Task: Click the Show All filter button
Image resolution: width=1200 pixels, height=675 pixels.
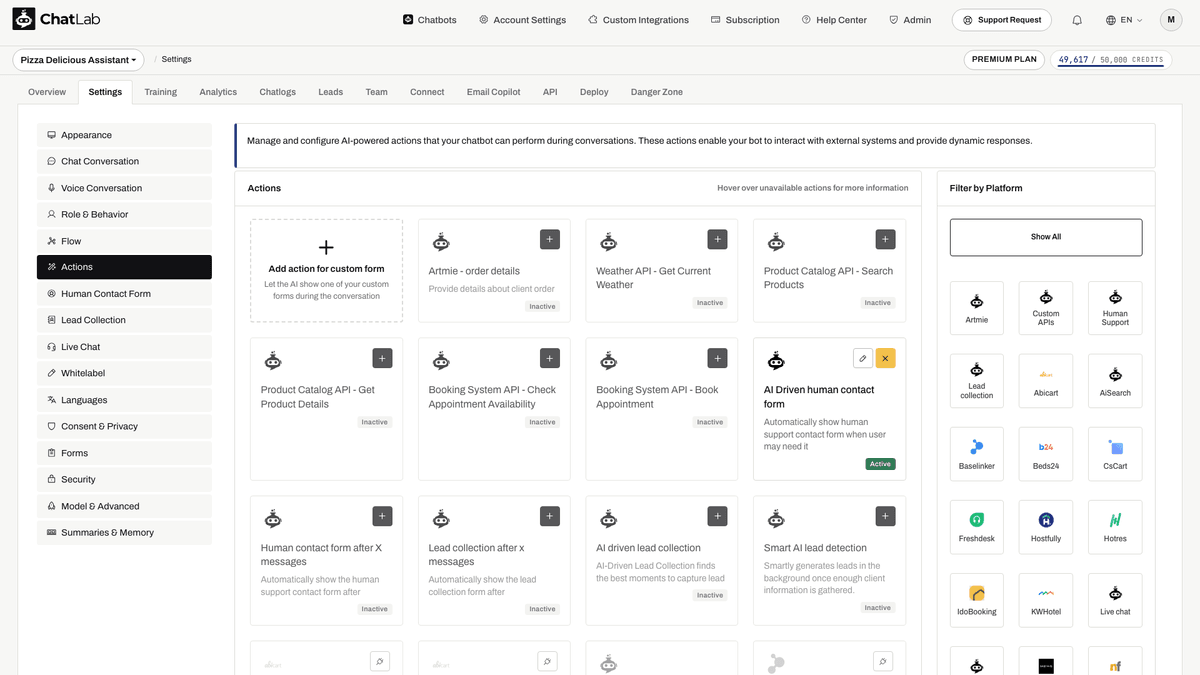Action: pyautogui.click(x=1046, y=237)
